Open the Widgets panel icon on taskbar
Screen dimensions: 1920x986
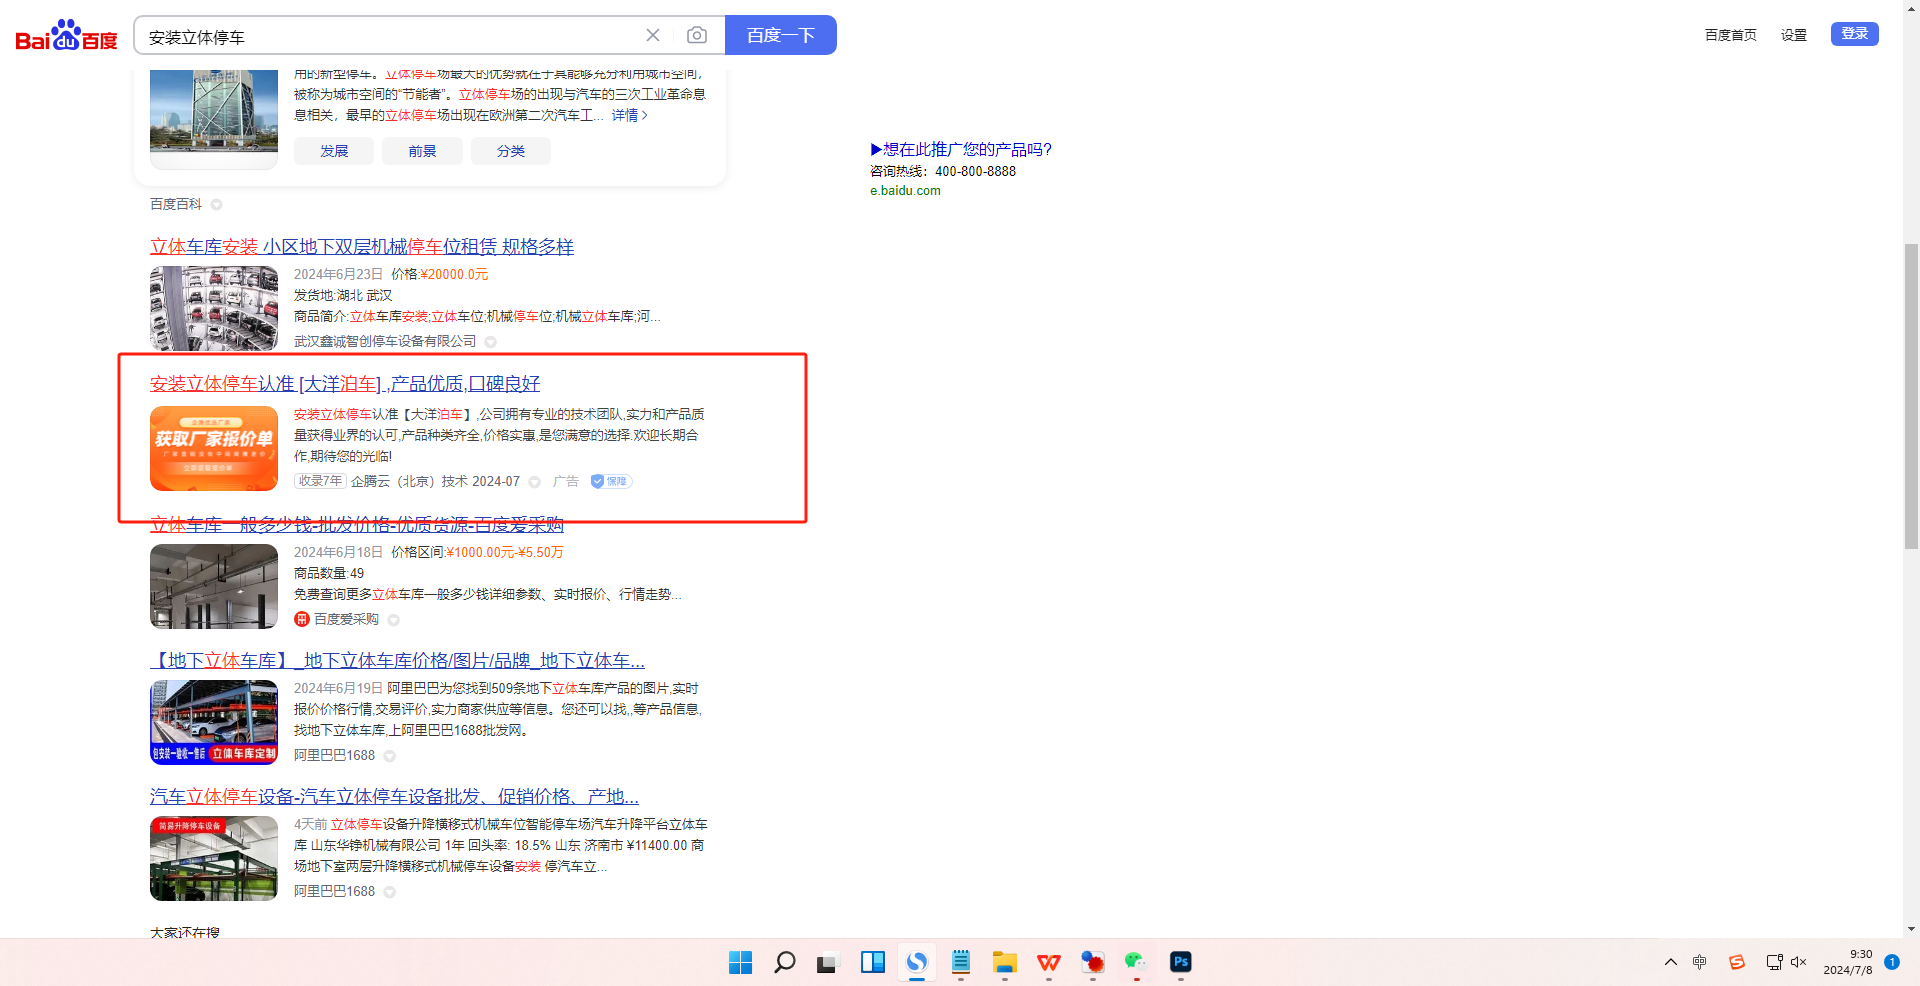873,962
